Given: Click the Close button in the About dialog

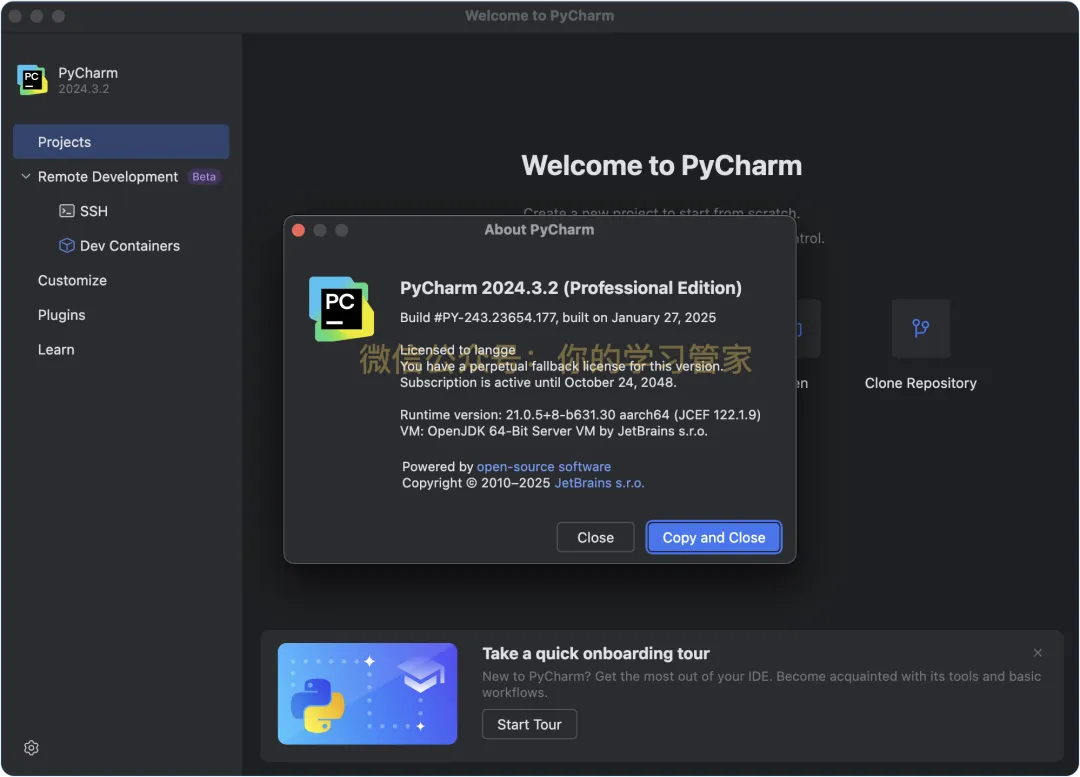Looking at the screenshot, I should [x=595, y=537].
